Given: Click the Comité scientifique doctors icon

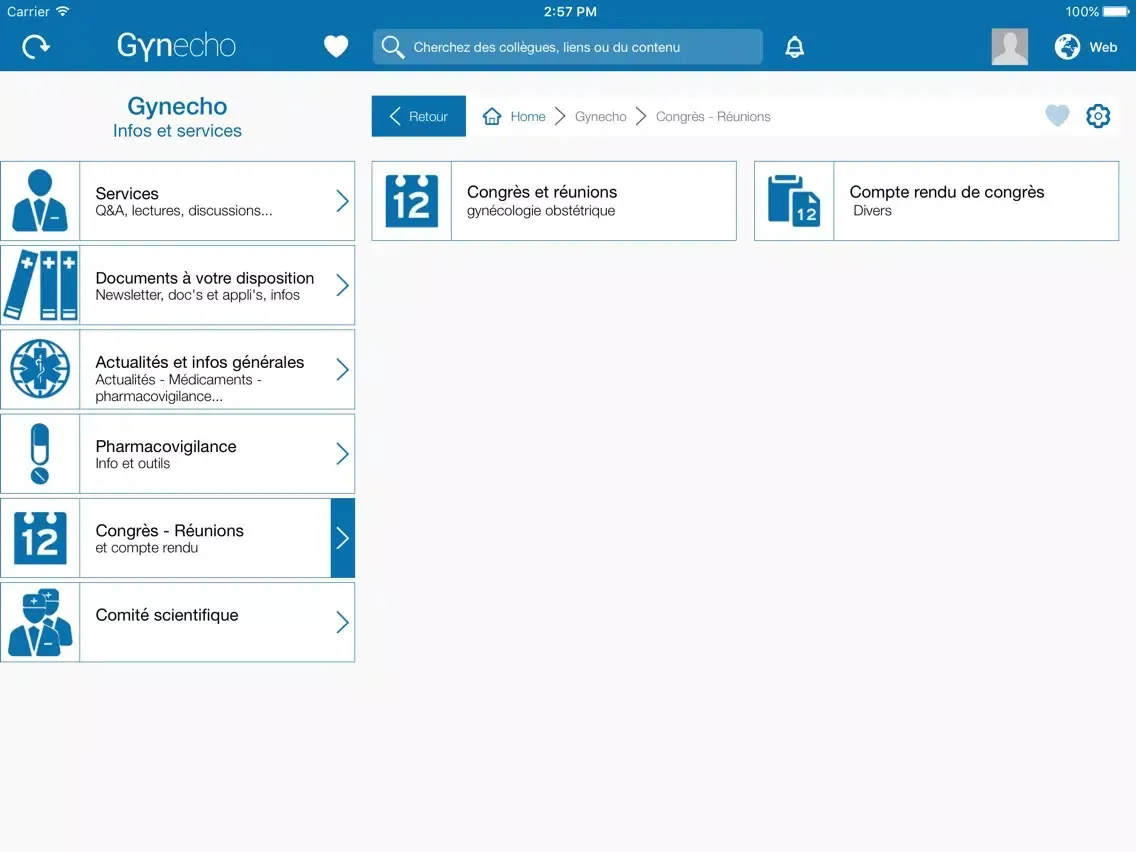Looking at the screenshot, I should point(40,622).
